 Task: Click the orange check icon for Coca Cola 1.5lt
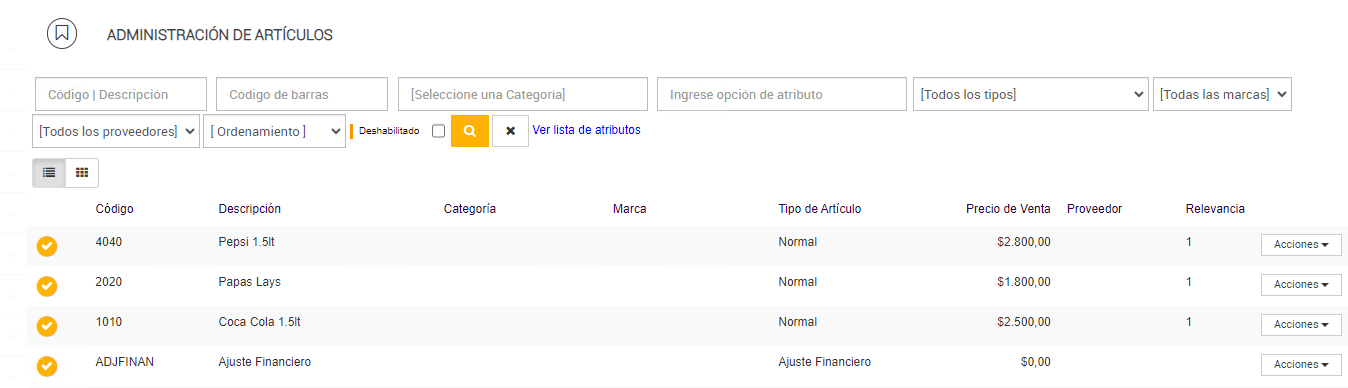47,326
